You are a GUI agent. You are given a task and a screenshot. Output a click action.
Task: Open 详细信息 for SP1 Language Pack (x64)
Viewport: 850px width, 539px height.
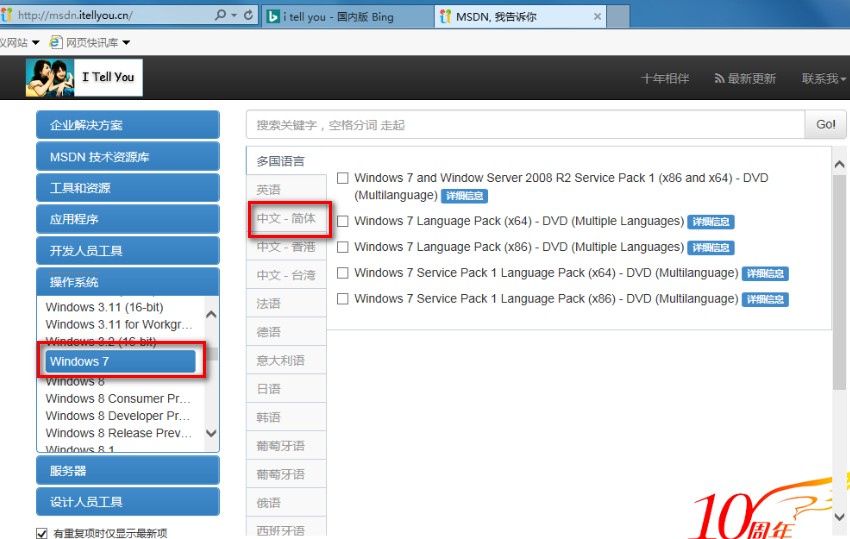pyautogui.click(x=765, y=274)
